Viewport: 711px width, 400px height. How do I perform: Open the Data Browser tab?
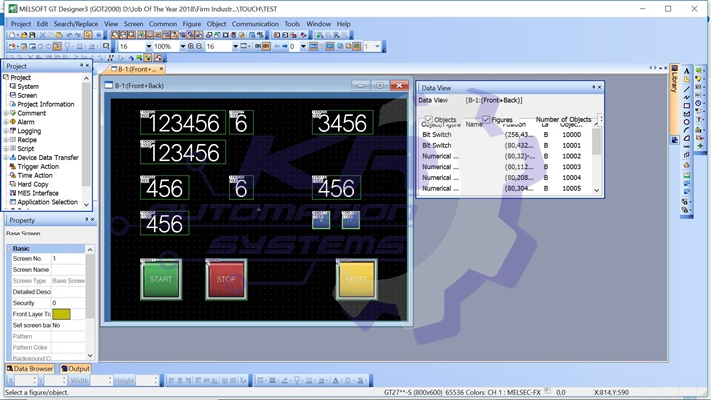29,369
